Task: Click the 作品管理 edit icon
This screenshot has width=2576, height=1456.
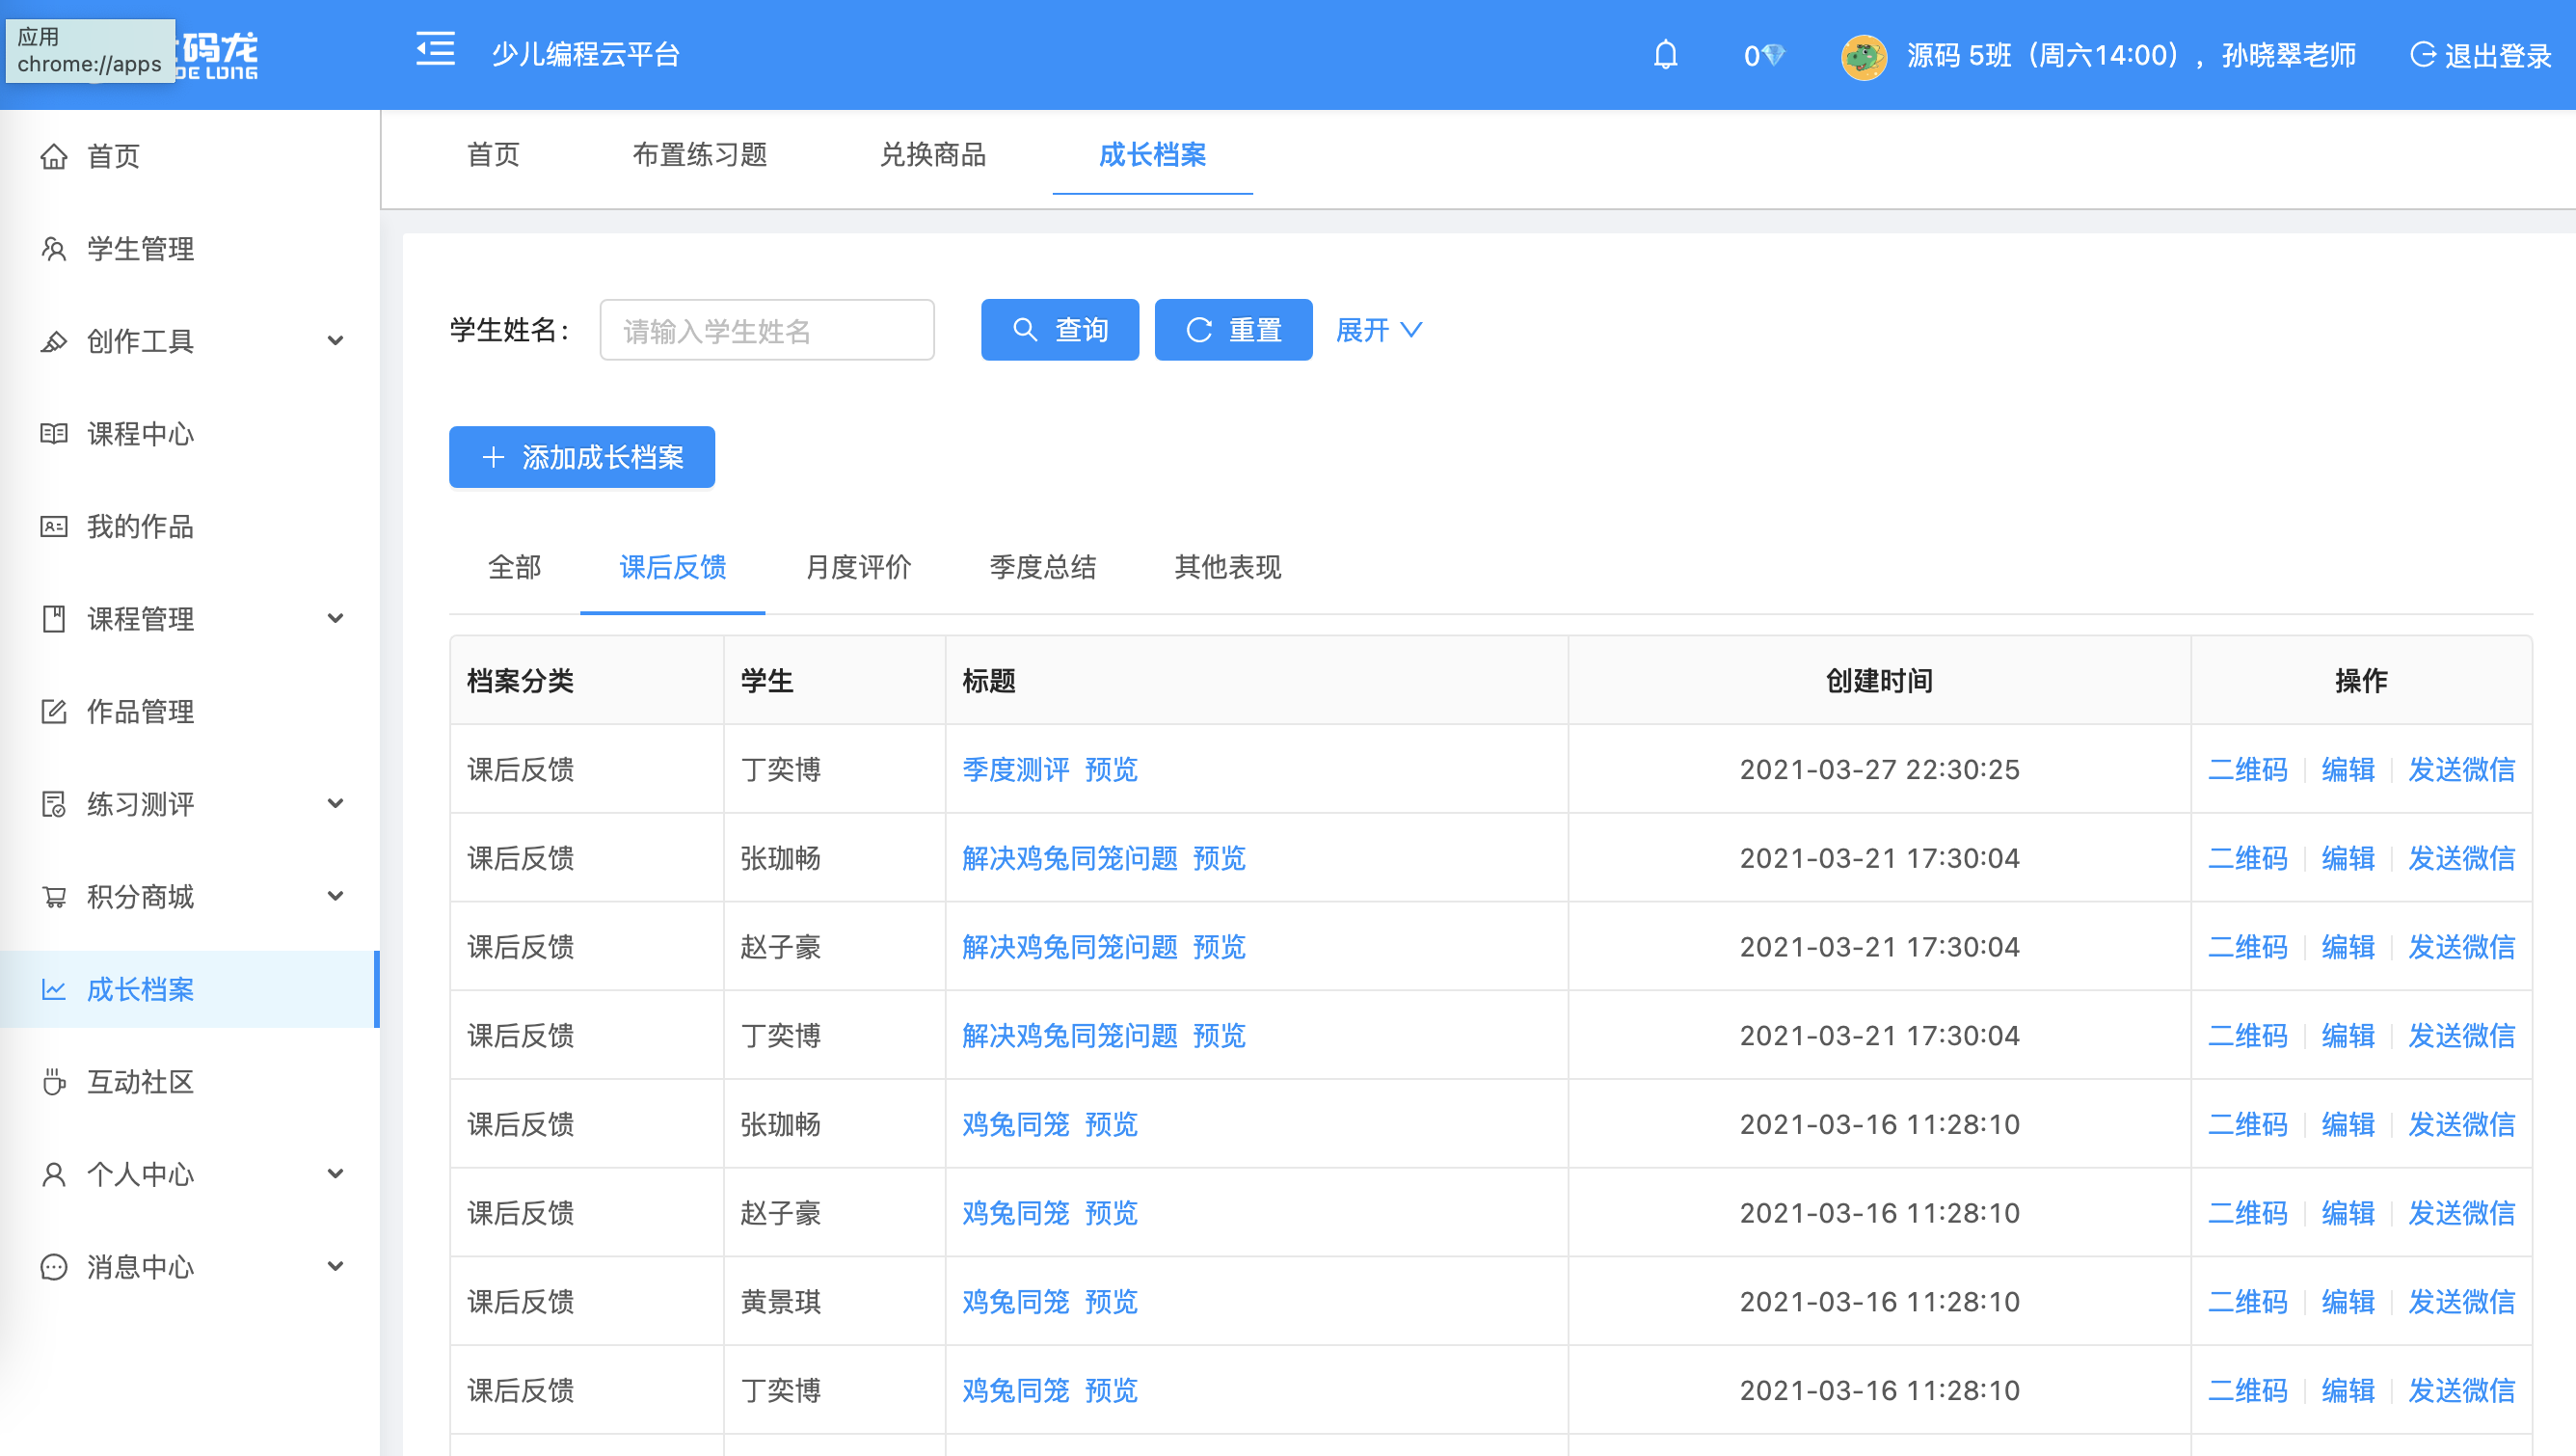Action: pyautogui.click(x=54, y=712)
